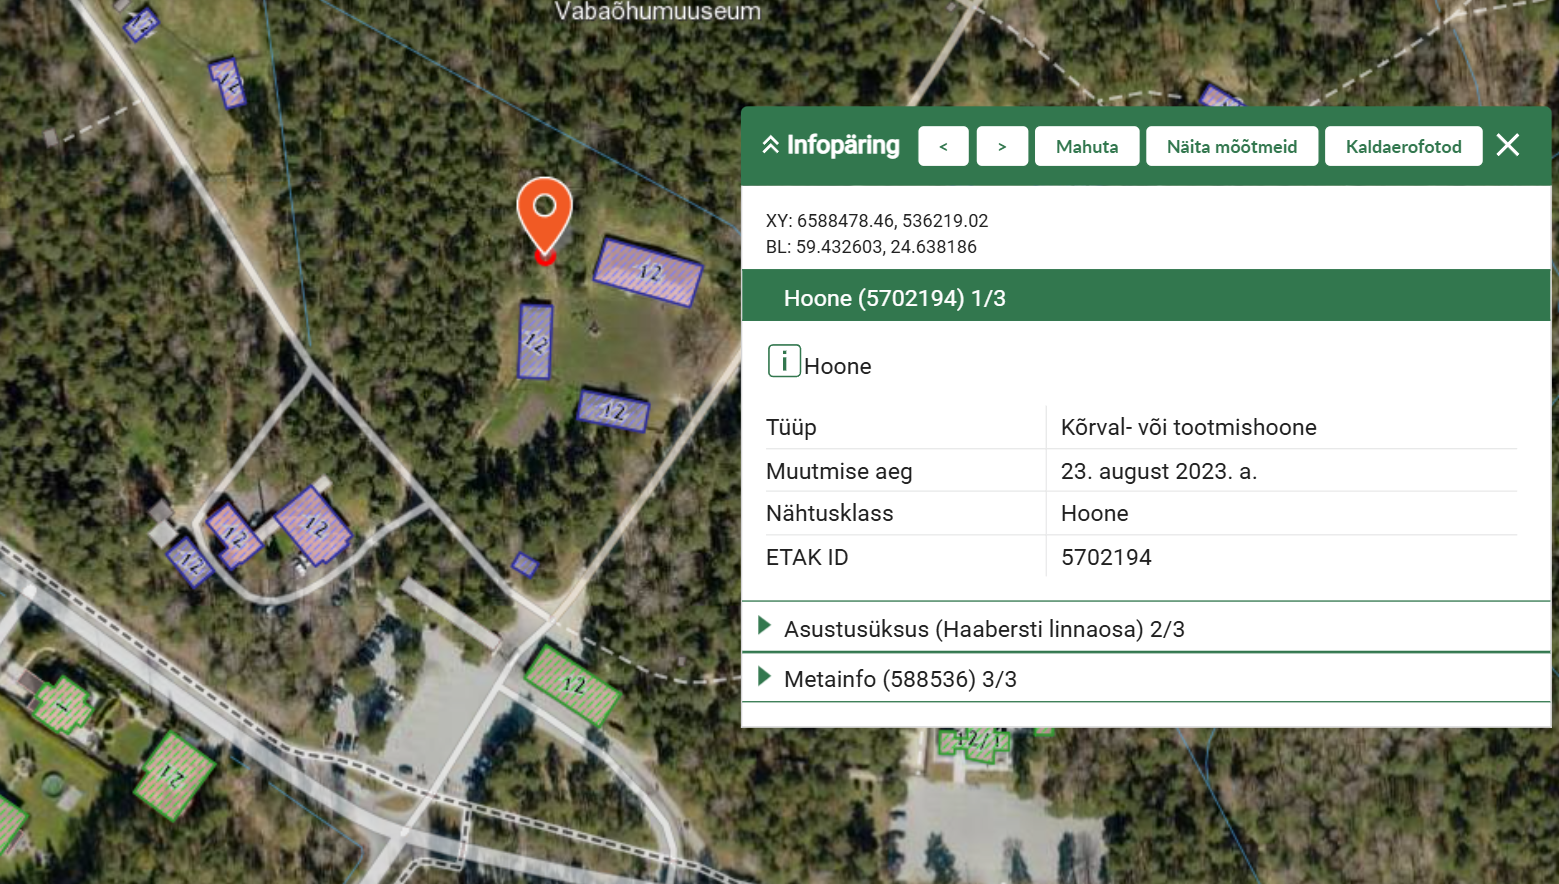
Task: Click the Tüüp value Kõrval- või tootmishoone
Action: [x=1188, y=427]
